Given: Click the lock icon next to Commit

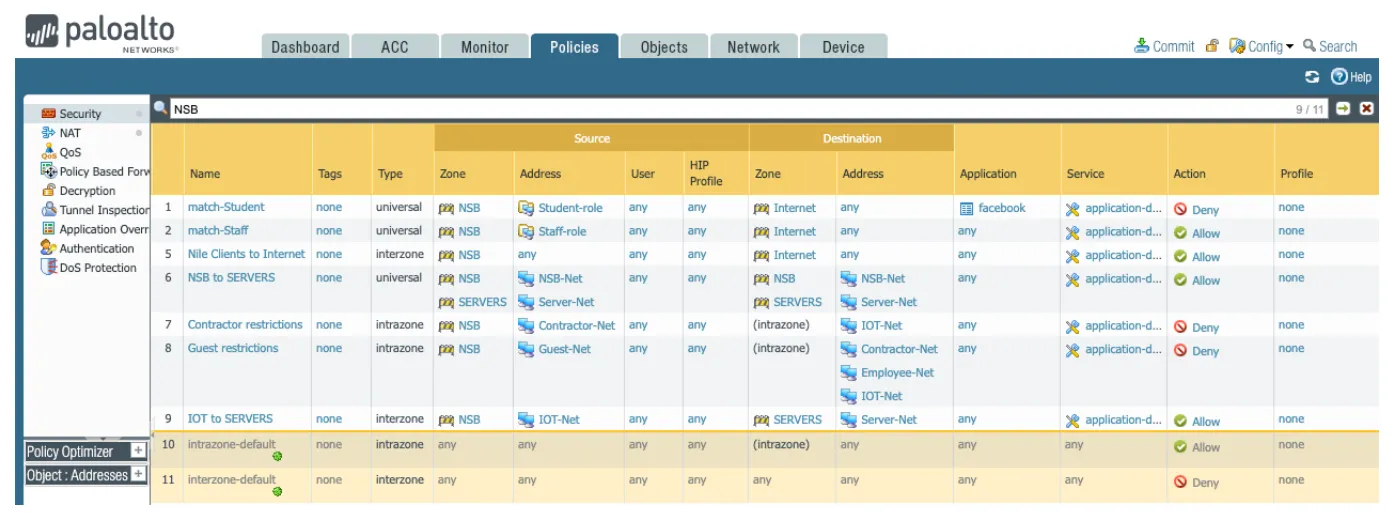Looking at the screenshot, I should 1212,46.
